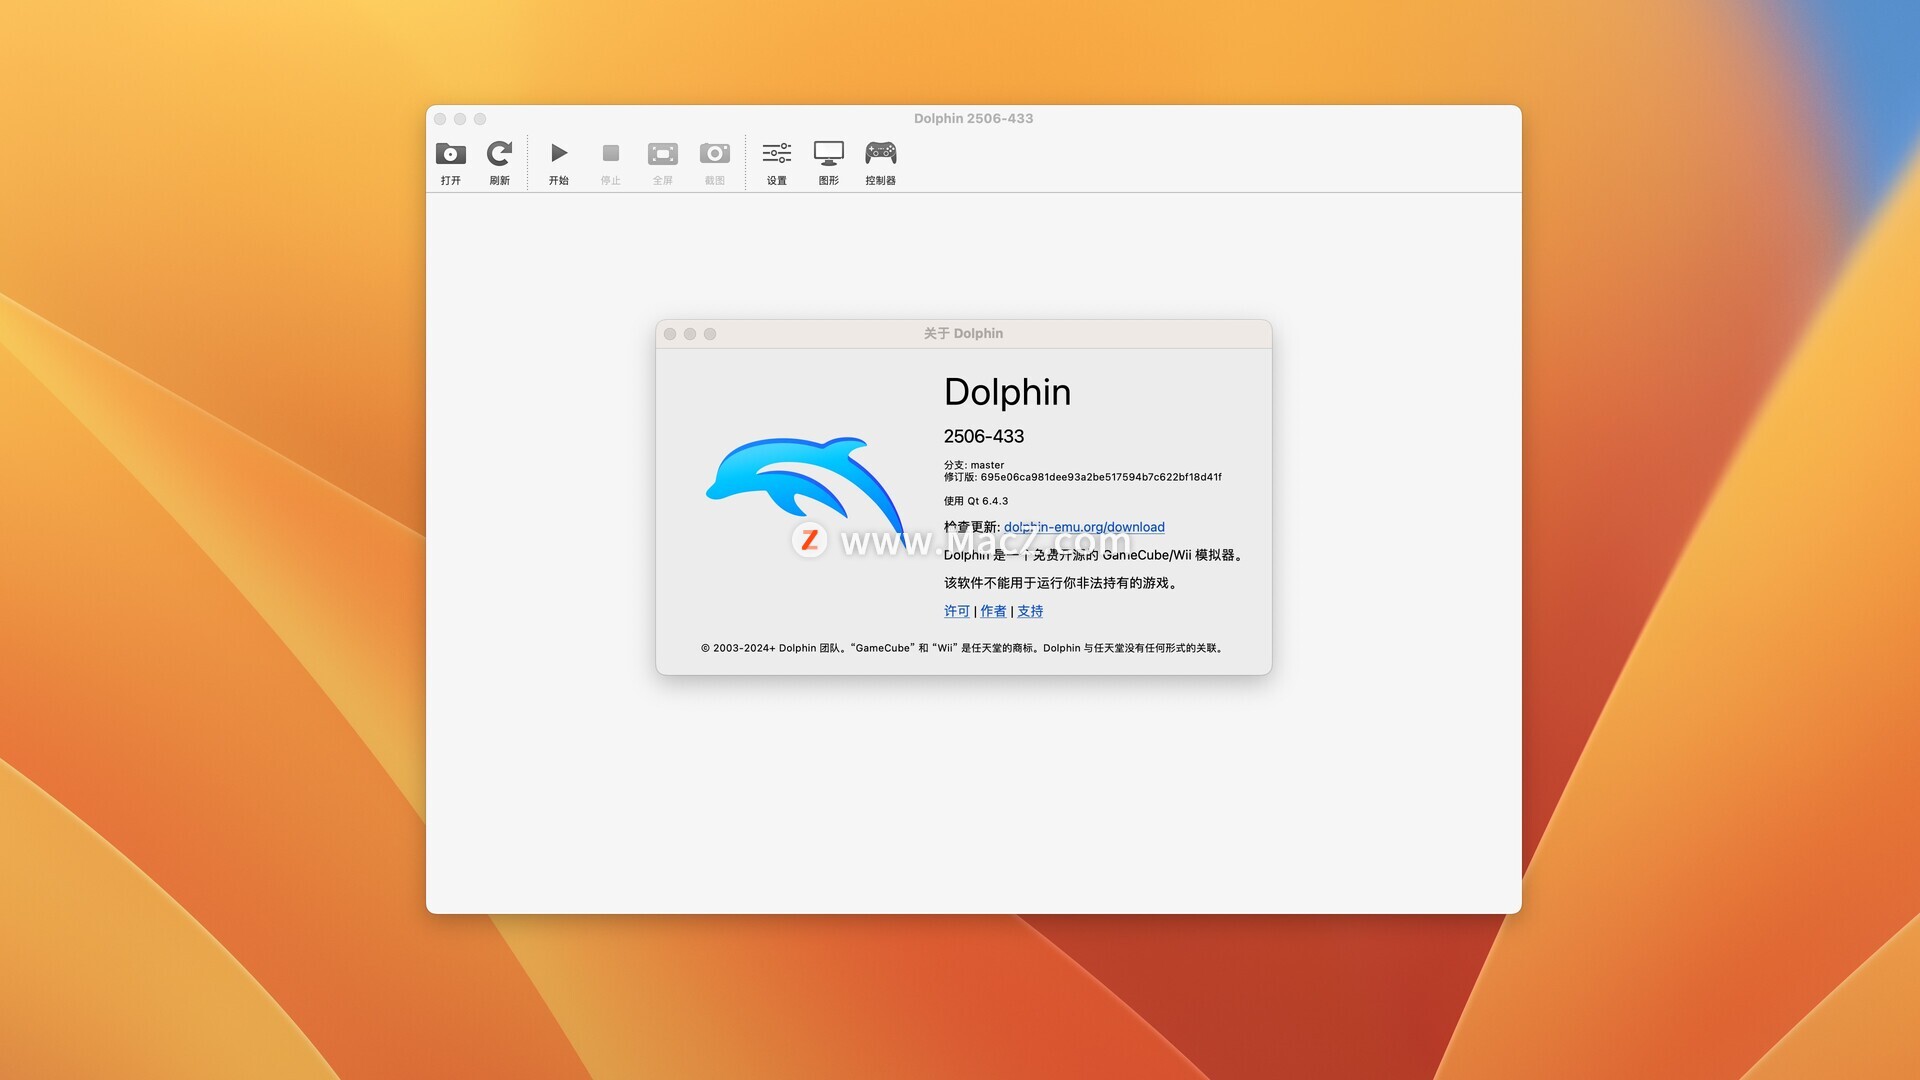Open the 许可 license link
Screen dimensions: 1920x1080
[x=957, y=611]
